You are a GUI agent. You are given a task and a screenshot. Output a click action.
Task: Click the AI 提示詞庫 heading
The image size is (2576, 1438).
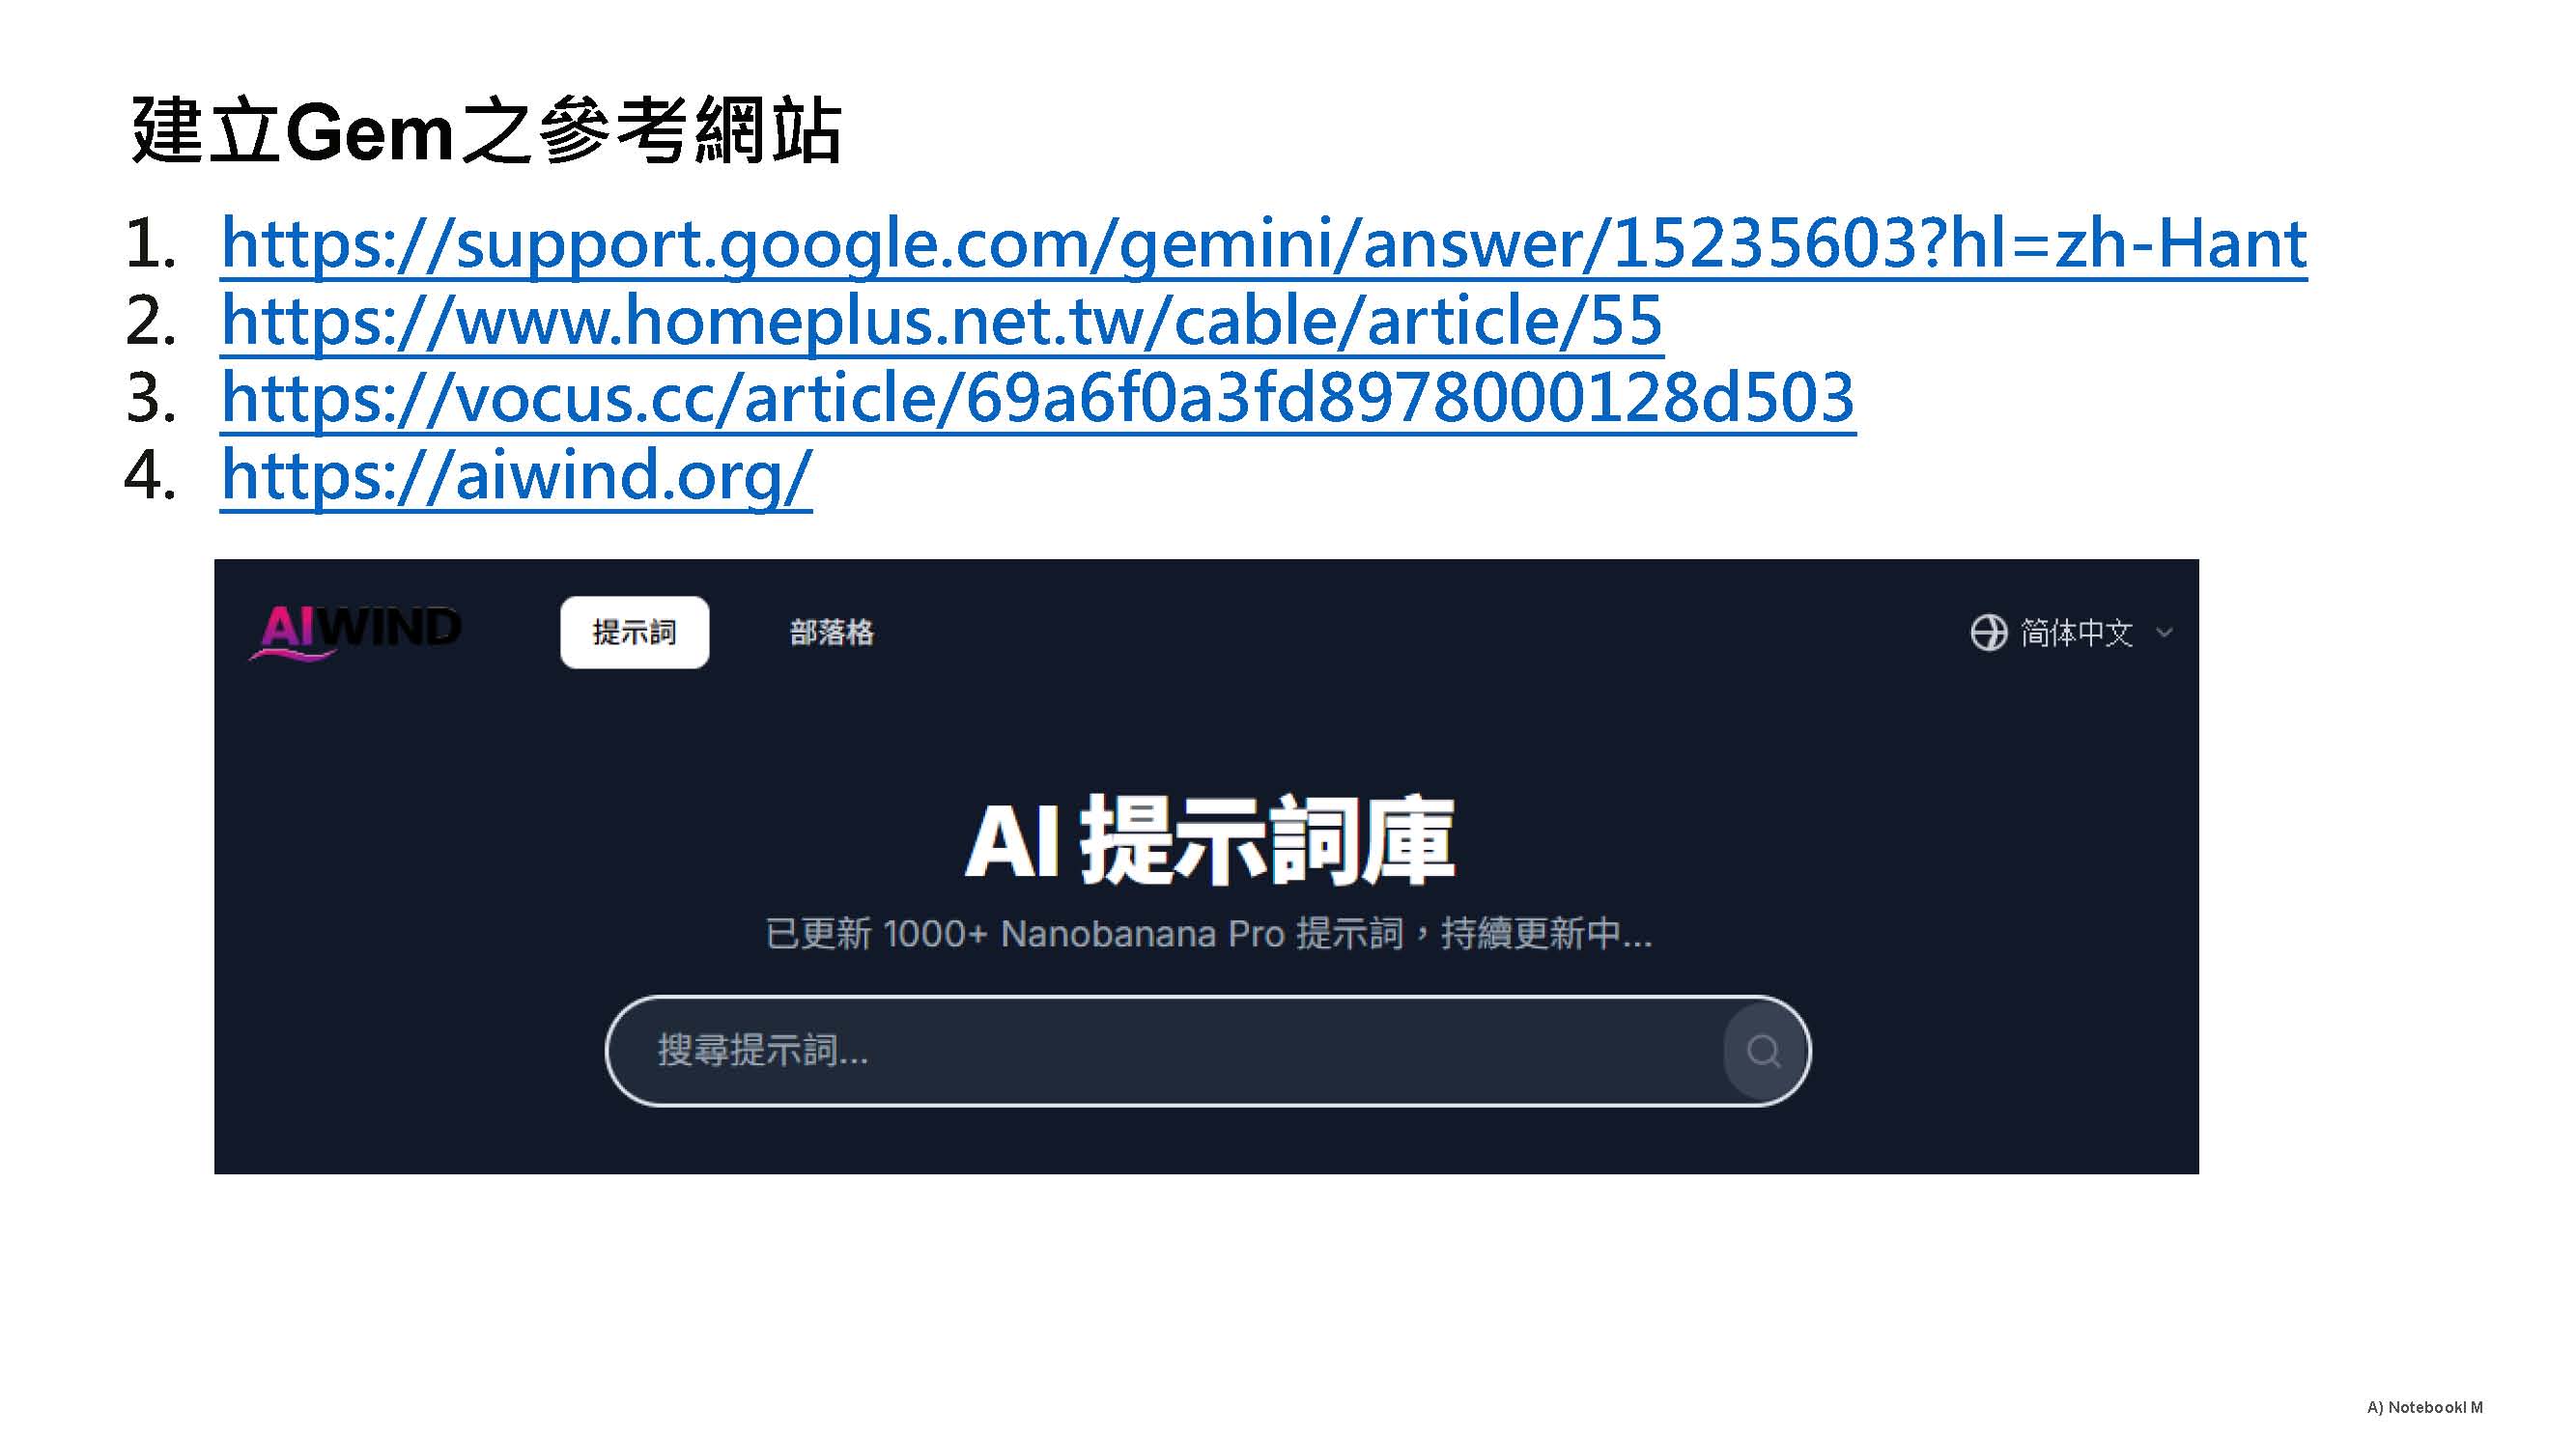coord(1208,840)
